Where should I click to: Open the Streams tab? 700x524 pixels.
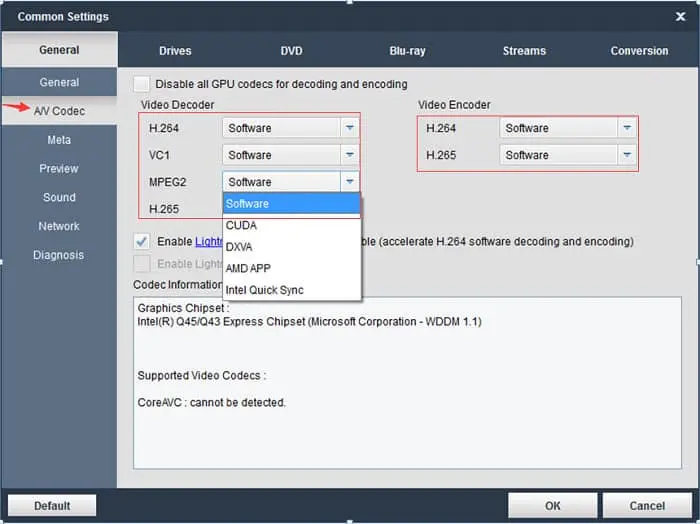[524, 51]
